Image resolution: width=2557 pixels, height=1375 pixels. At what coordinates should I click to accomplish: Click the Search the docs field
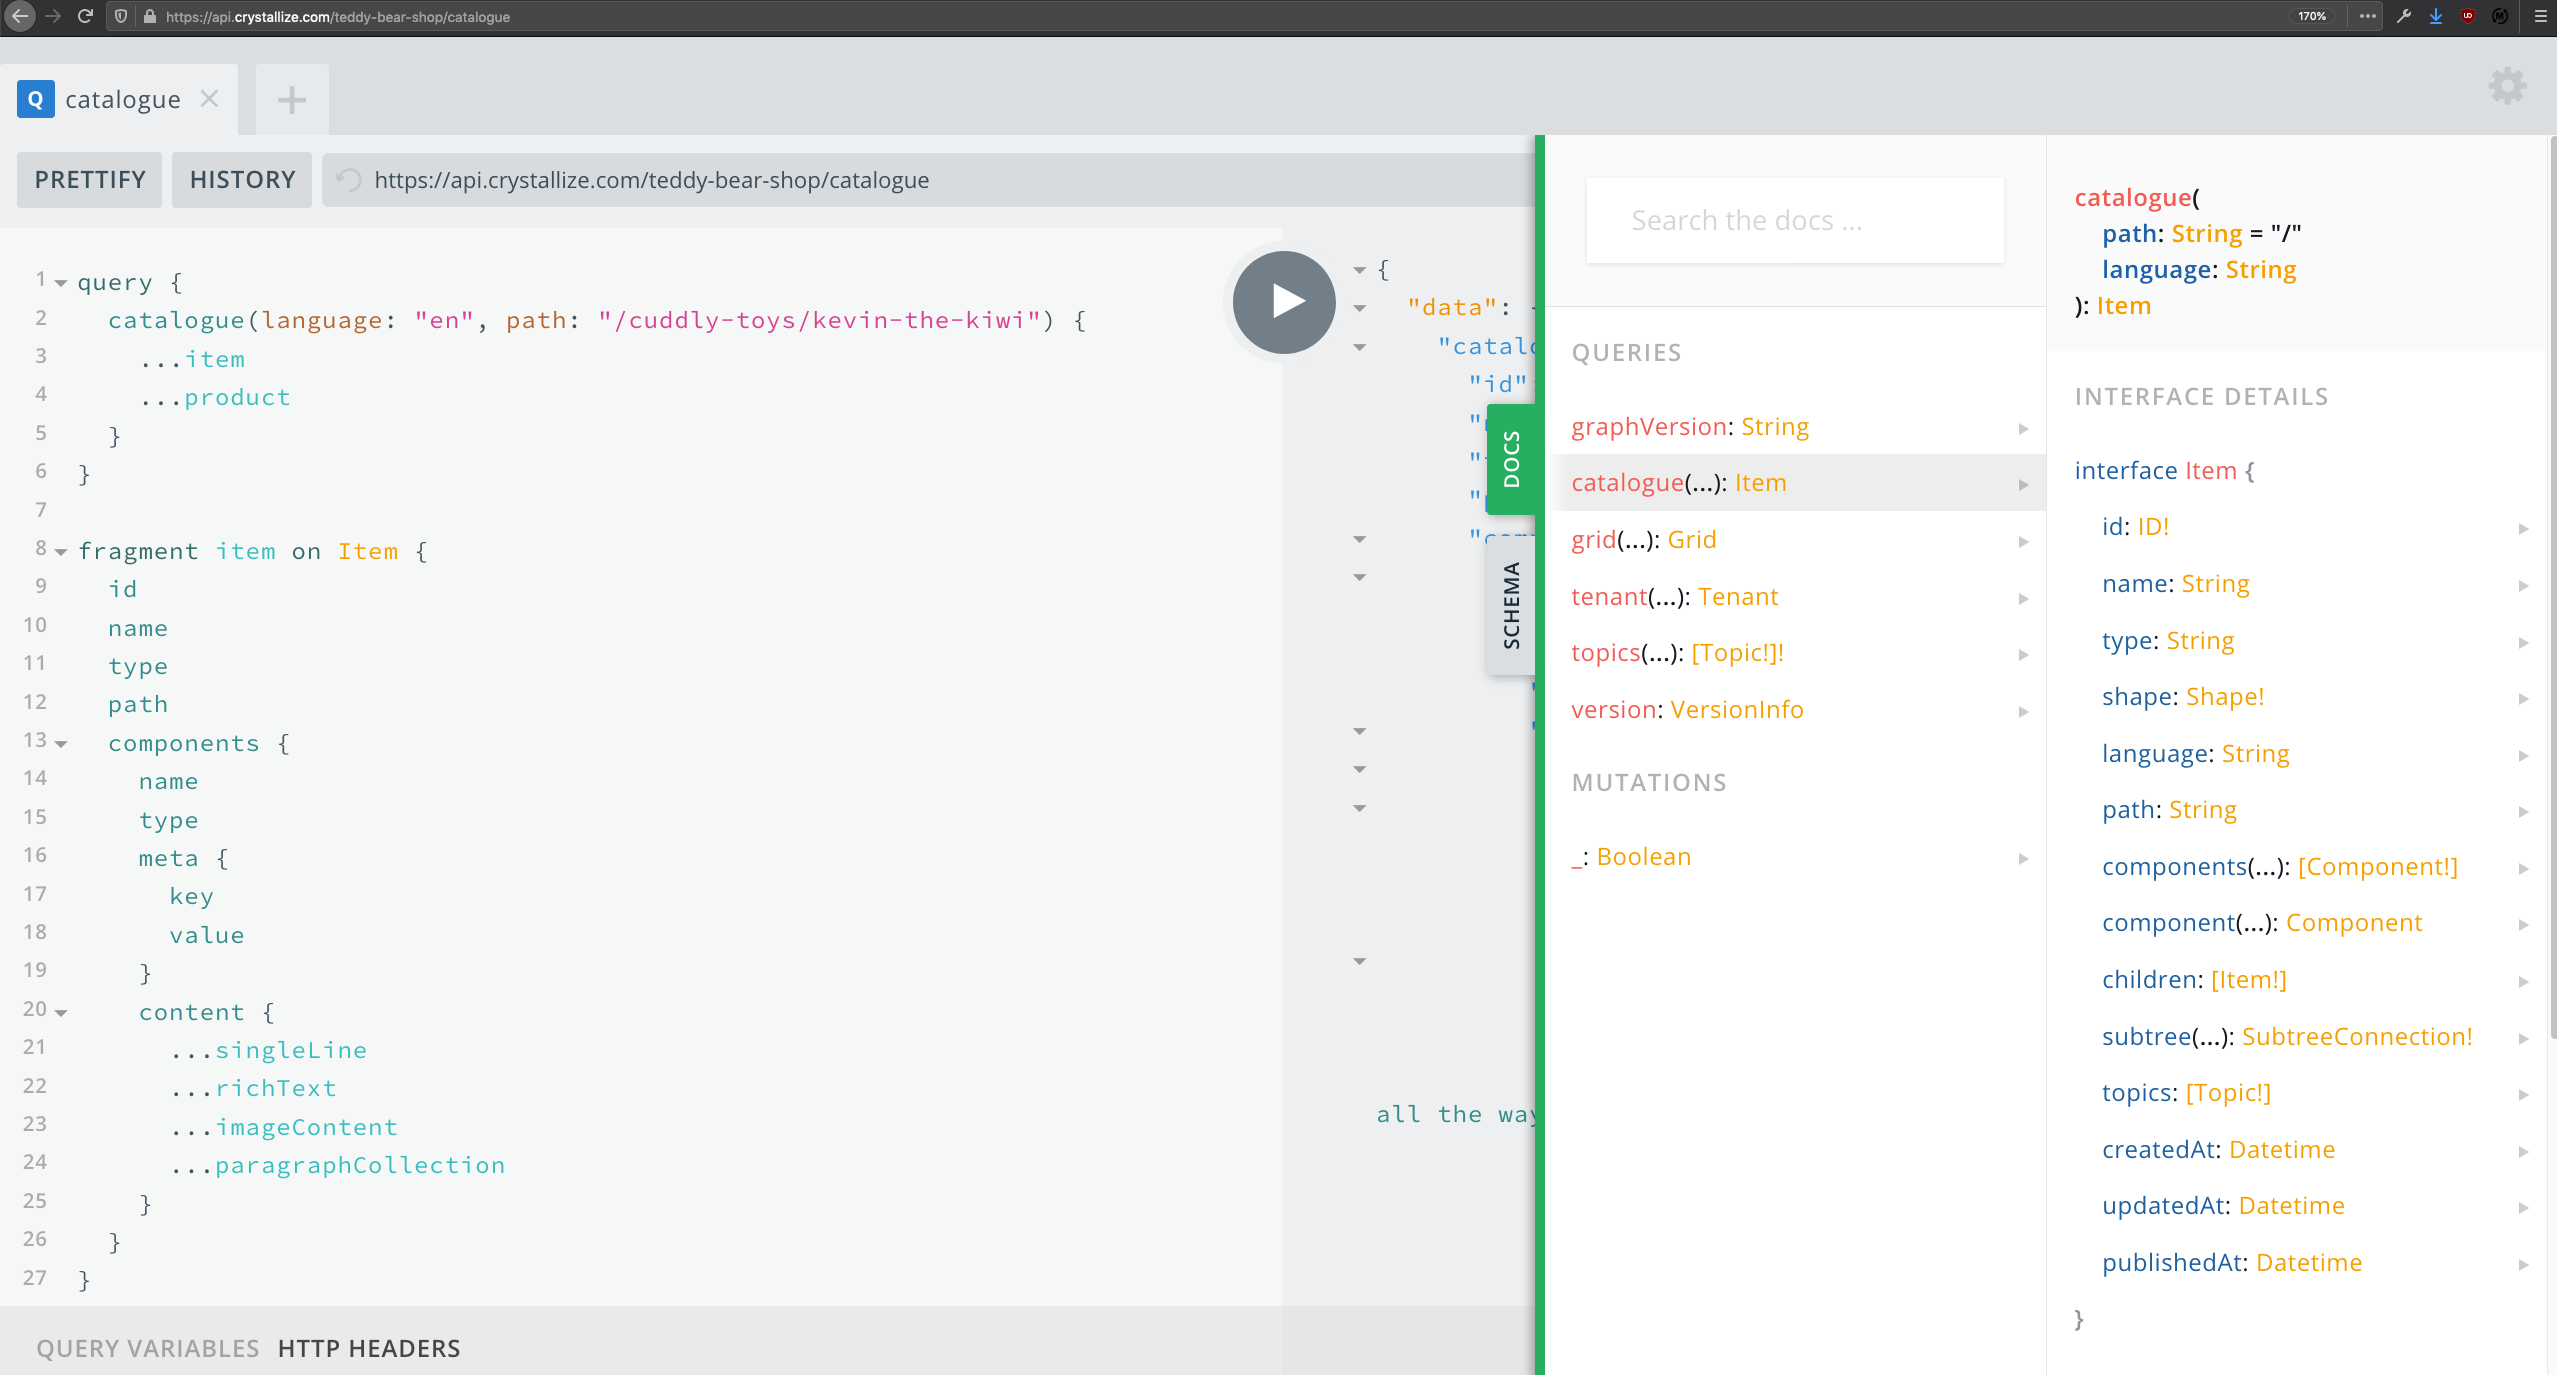(x=1795, y=220)
